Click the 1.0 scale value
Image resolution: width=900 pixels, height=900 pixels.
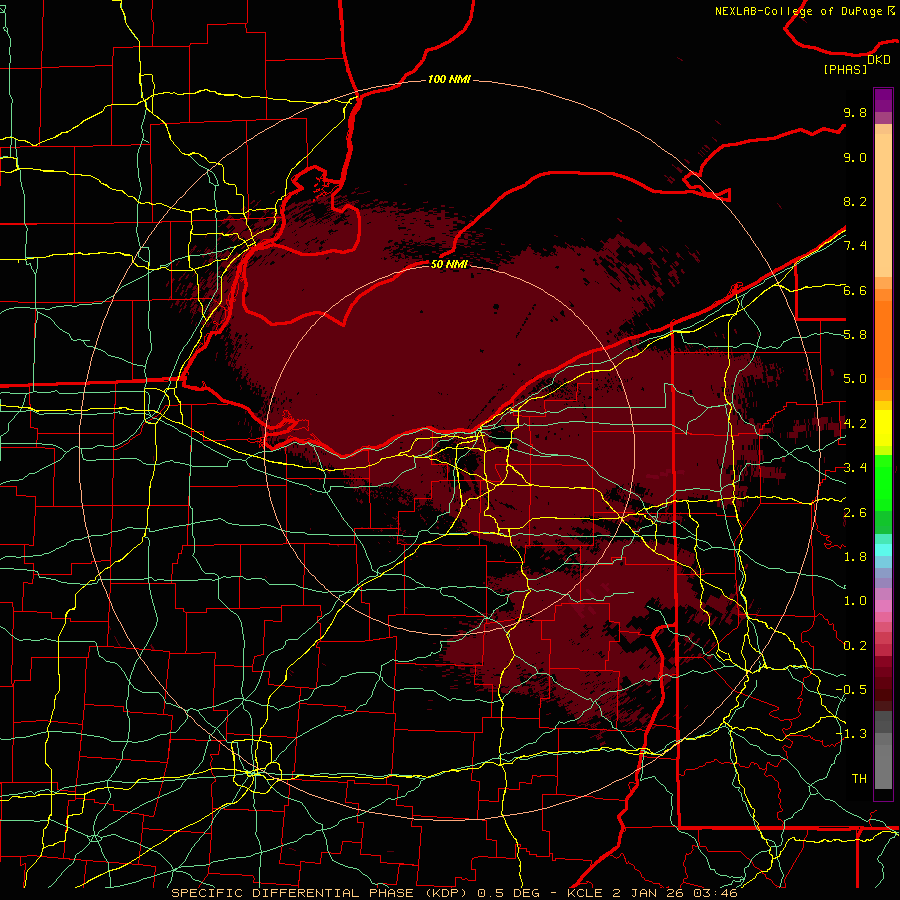click(x=855, y=601)
